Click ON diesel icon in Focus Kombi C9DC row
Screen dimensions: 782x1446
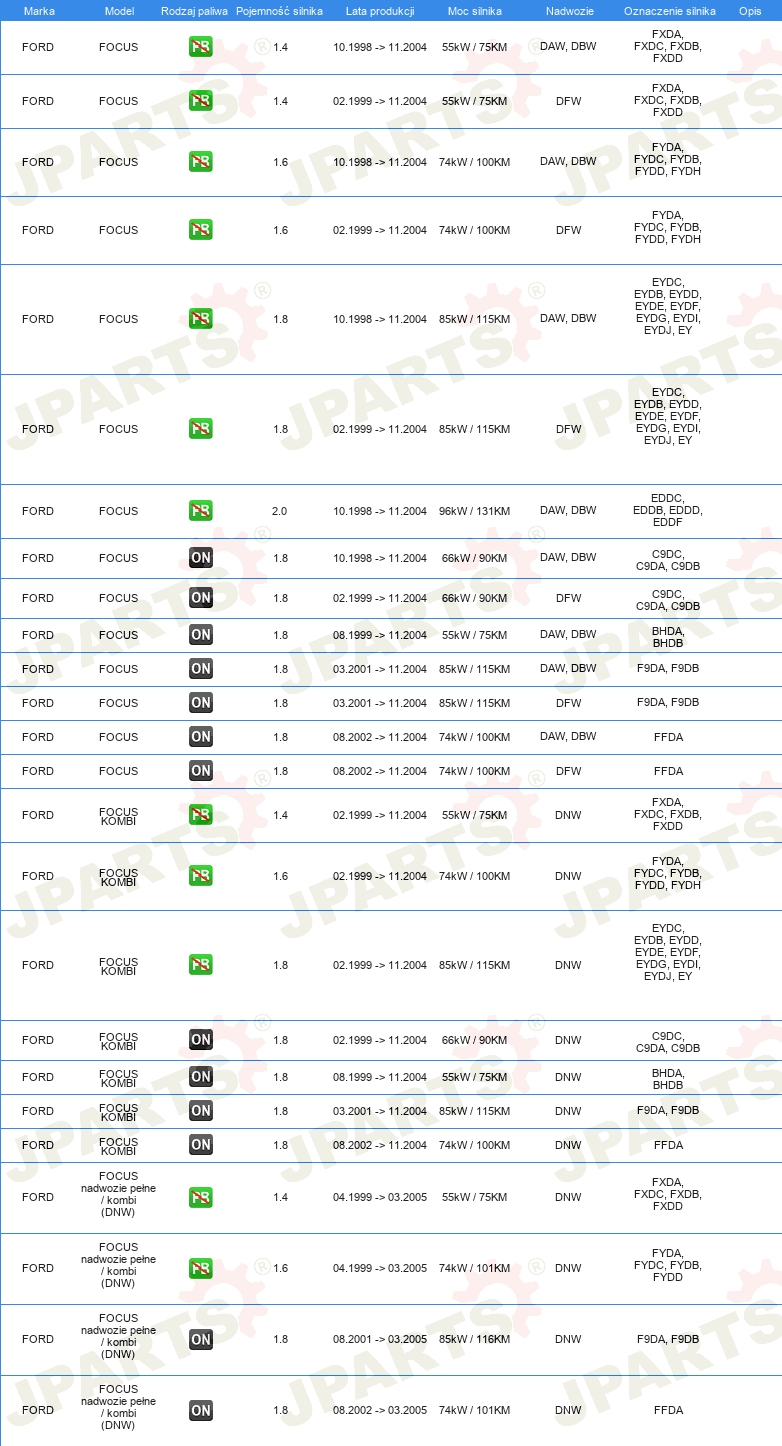201,1040
